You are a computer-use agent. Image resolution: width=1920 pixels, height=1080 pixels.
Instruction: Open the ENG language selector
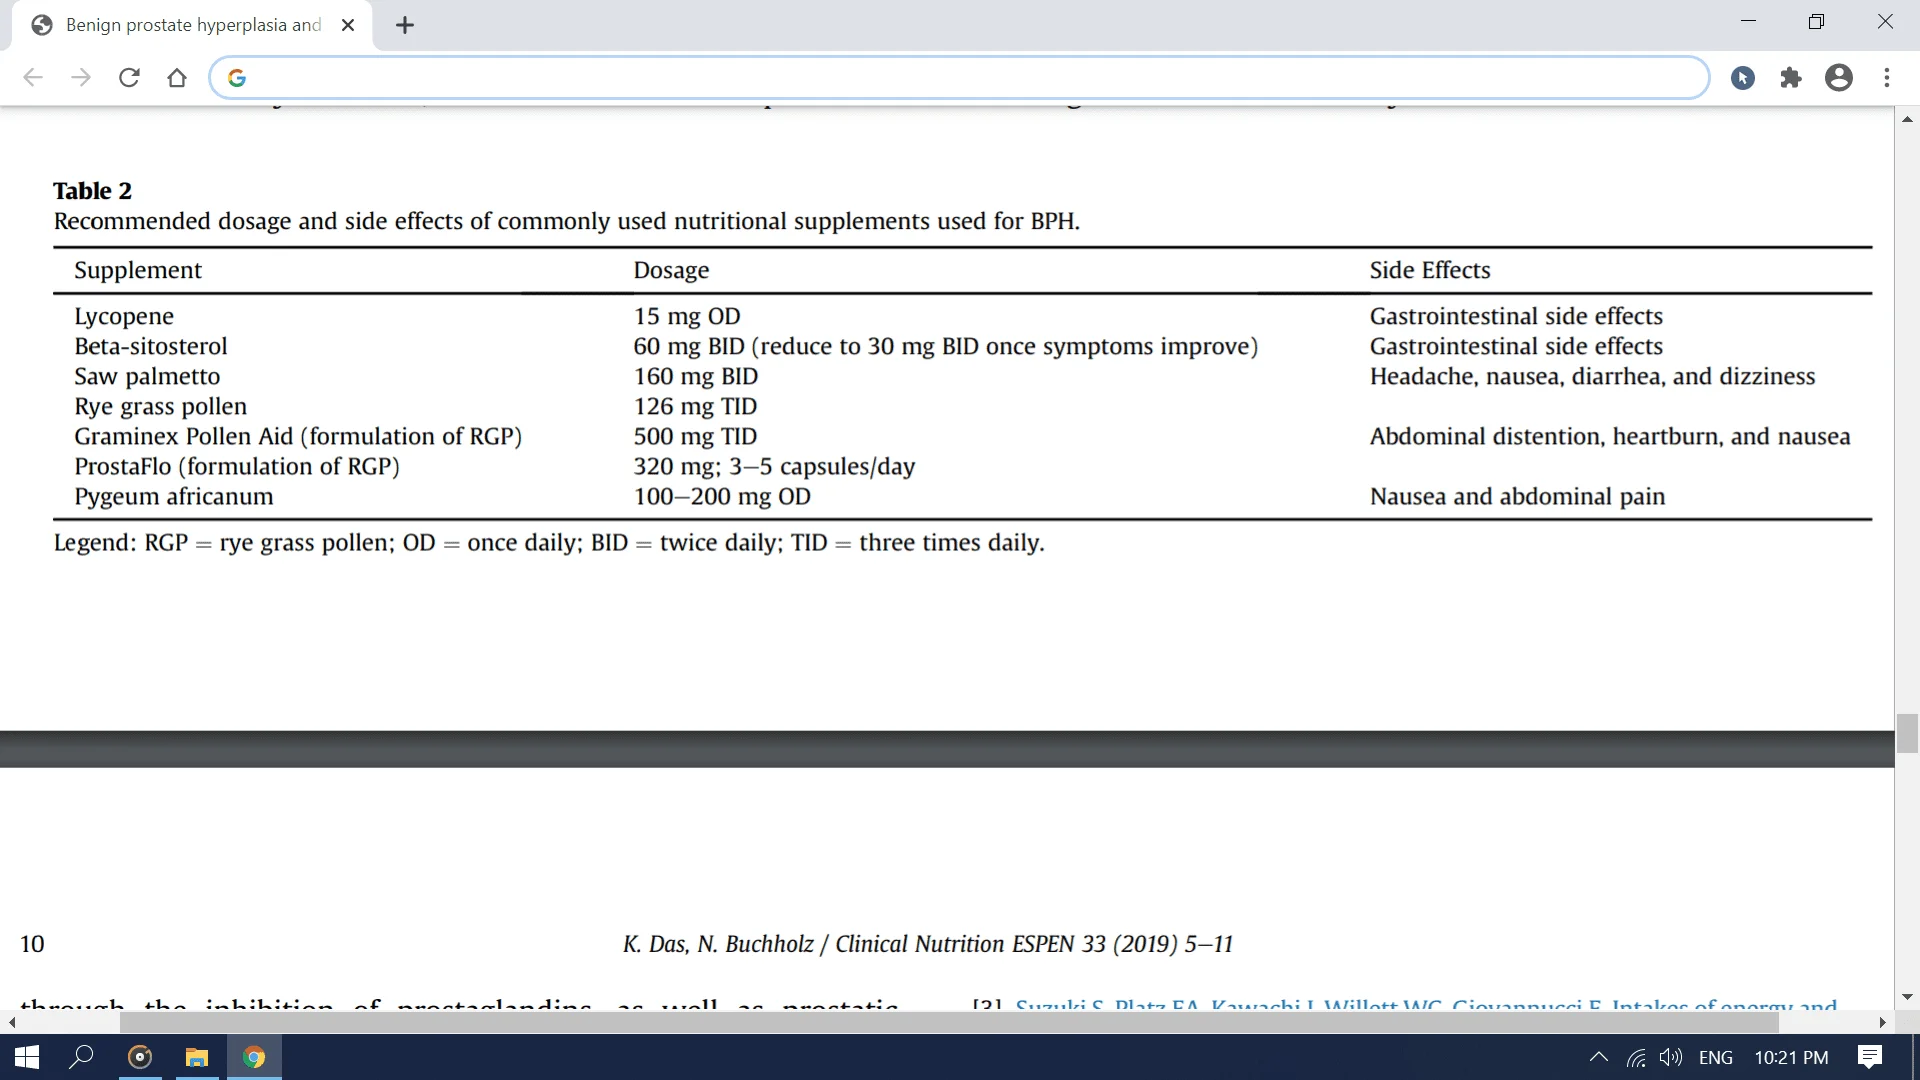1715,1057
